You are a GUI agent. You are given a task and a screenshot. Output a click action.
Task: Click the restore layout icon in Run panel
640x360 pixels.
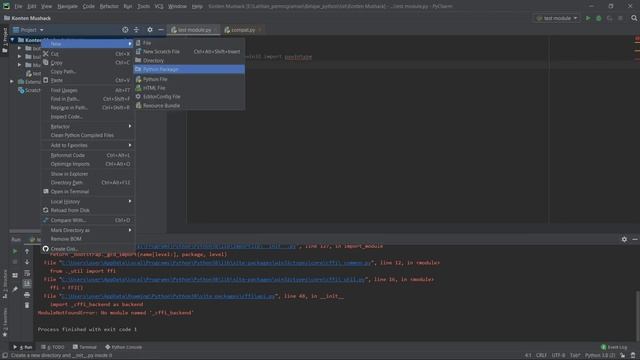[x=15, y=276]
